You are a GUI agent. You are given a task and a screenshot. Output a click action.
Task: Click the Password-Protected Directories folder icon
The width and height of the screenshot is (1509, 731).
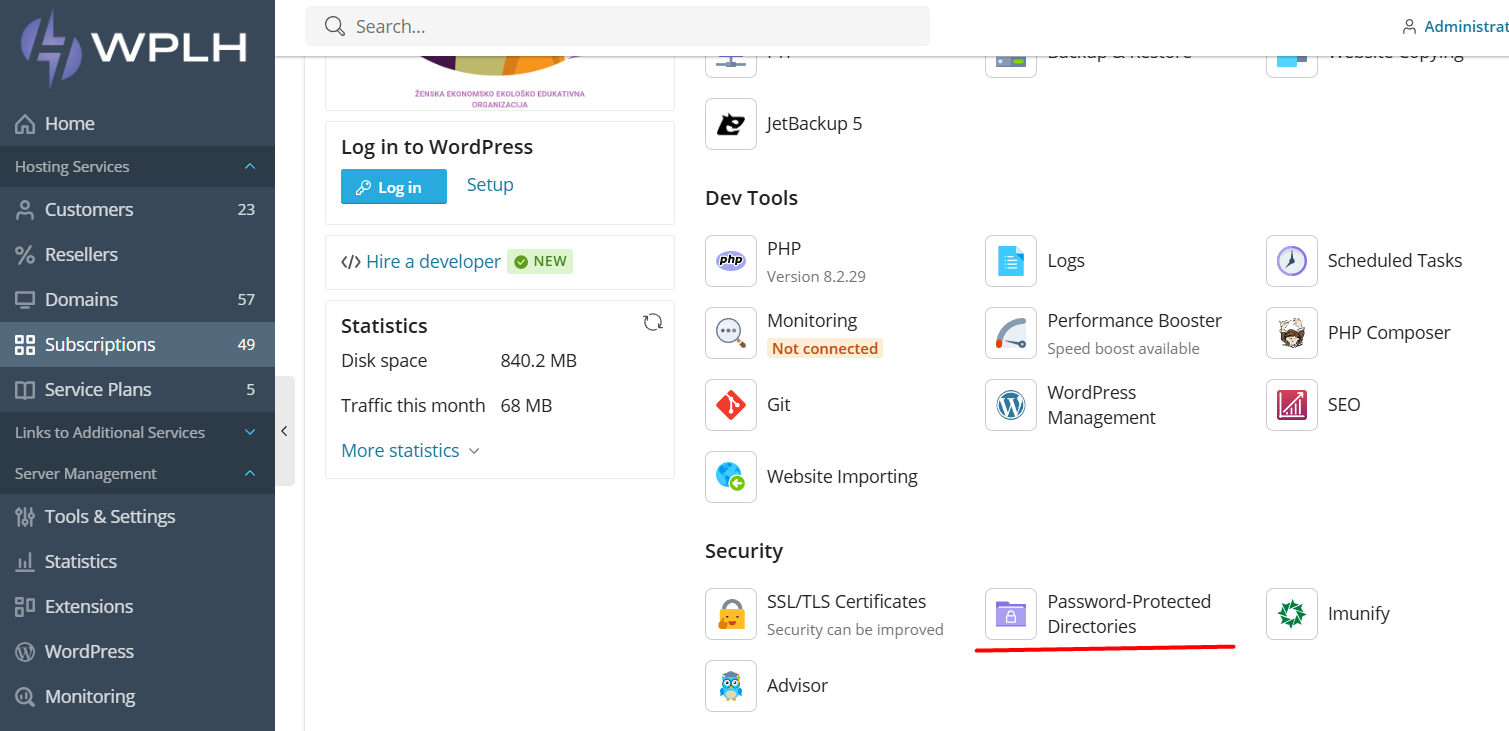1011,614
